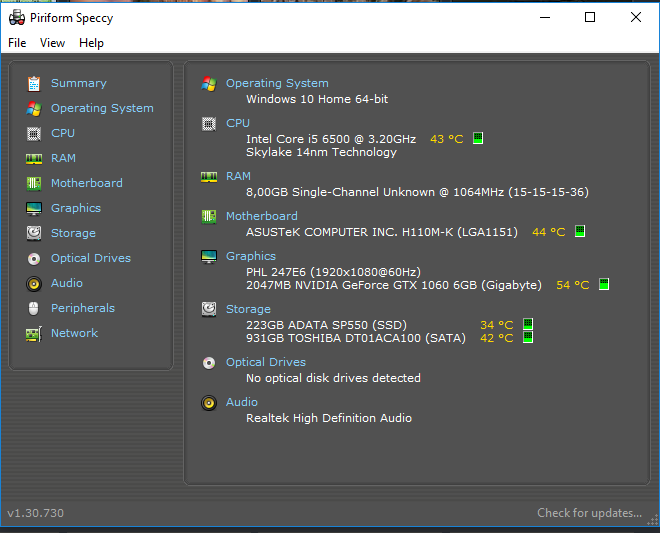Open the Storage drive icon in sidebar
The width and height of the screenshot is (660, 533).
(x=34, y=233)
